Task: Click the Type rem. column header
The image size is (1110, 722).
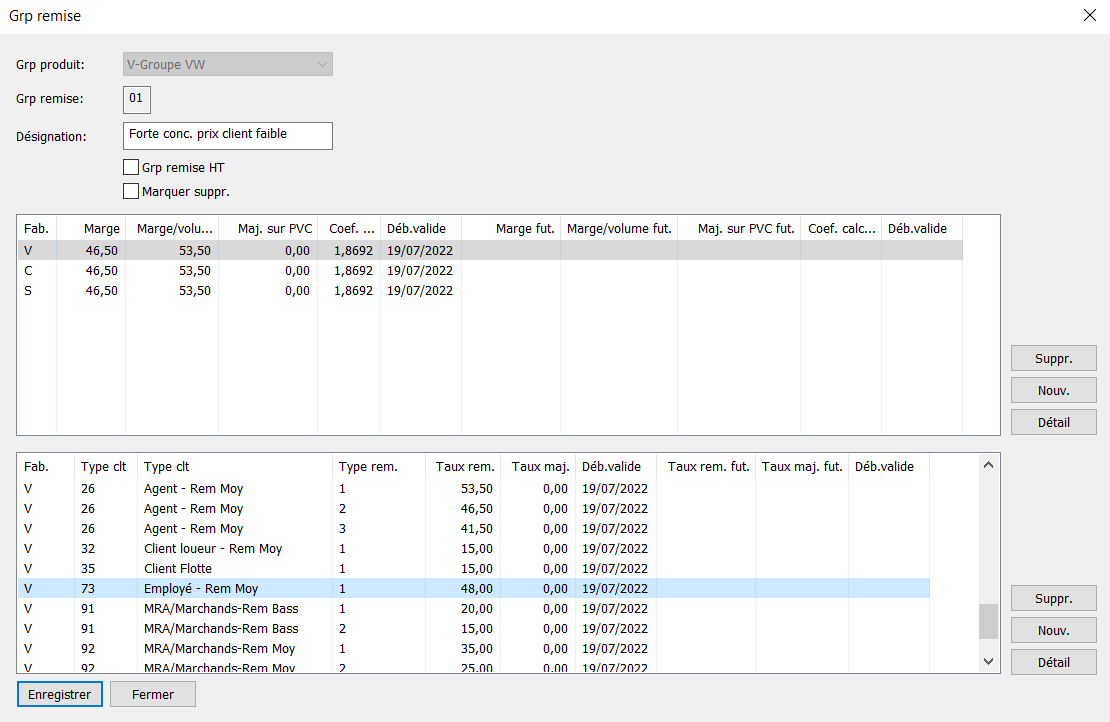Action: pos(379,466)
